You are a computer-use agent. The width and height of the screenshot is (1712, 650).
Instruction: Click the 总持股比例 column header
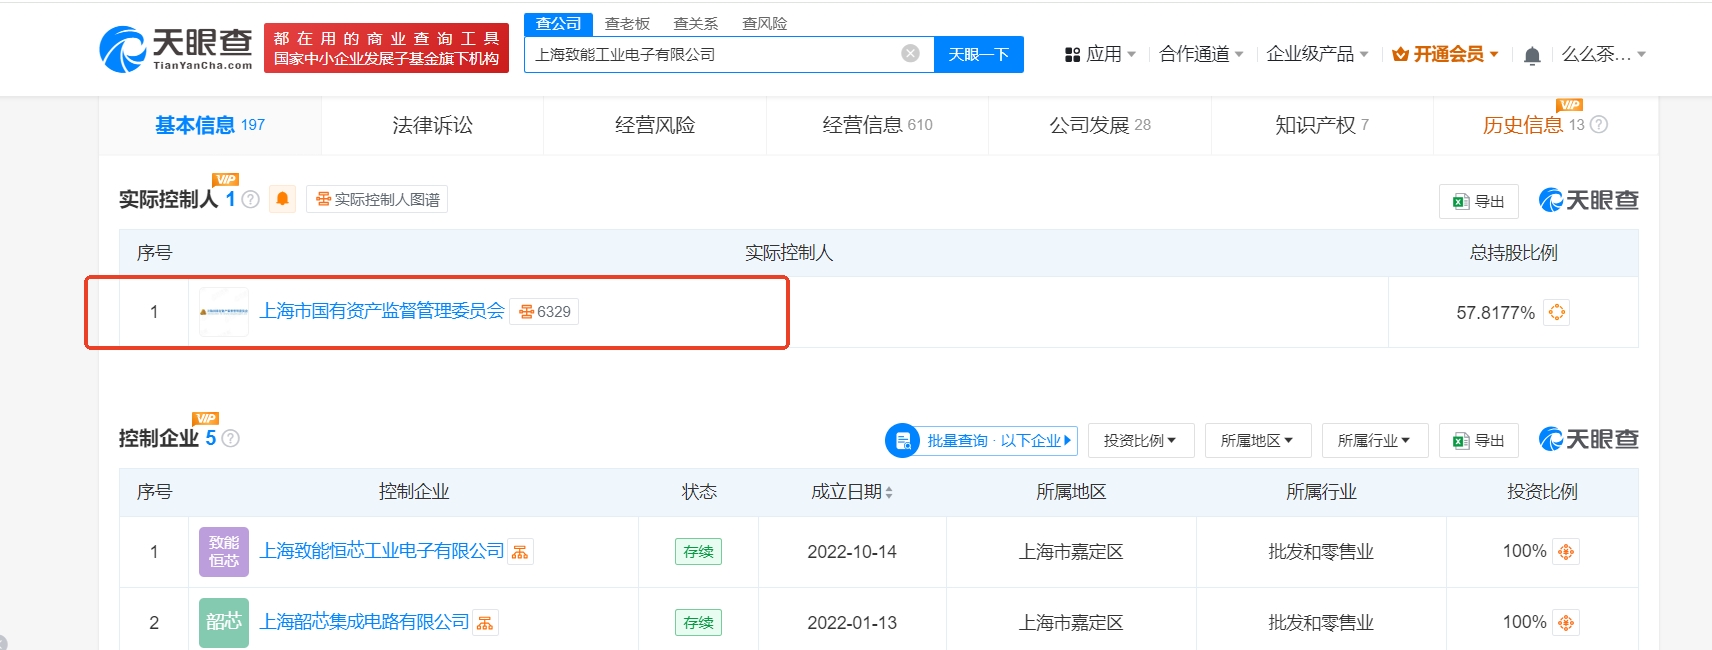click(x=1513, y=253)
